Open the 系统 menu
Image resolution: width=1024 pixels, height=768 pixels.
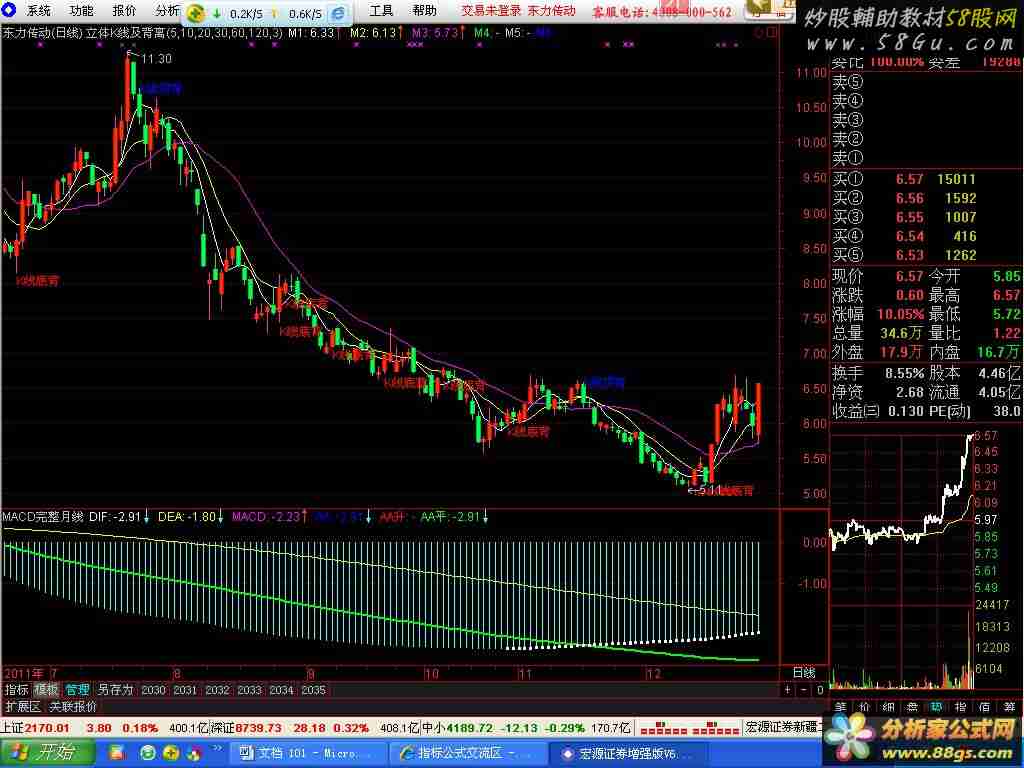(39, 10)
